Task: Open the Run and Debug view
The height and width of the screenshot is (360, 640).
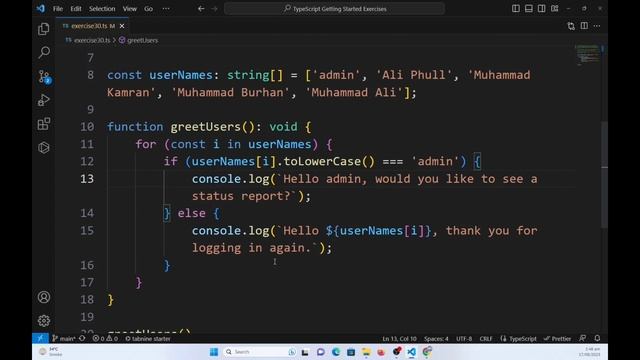Action: click(x=44, y=100)
